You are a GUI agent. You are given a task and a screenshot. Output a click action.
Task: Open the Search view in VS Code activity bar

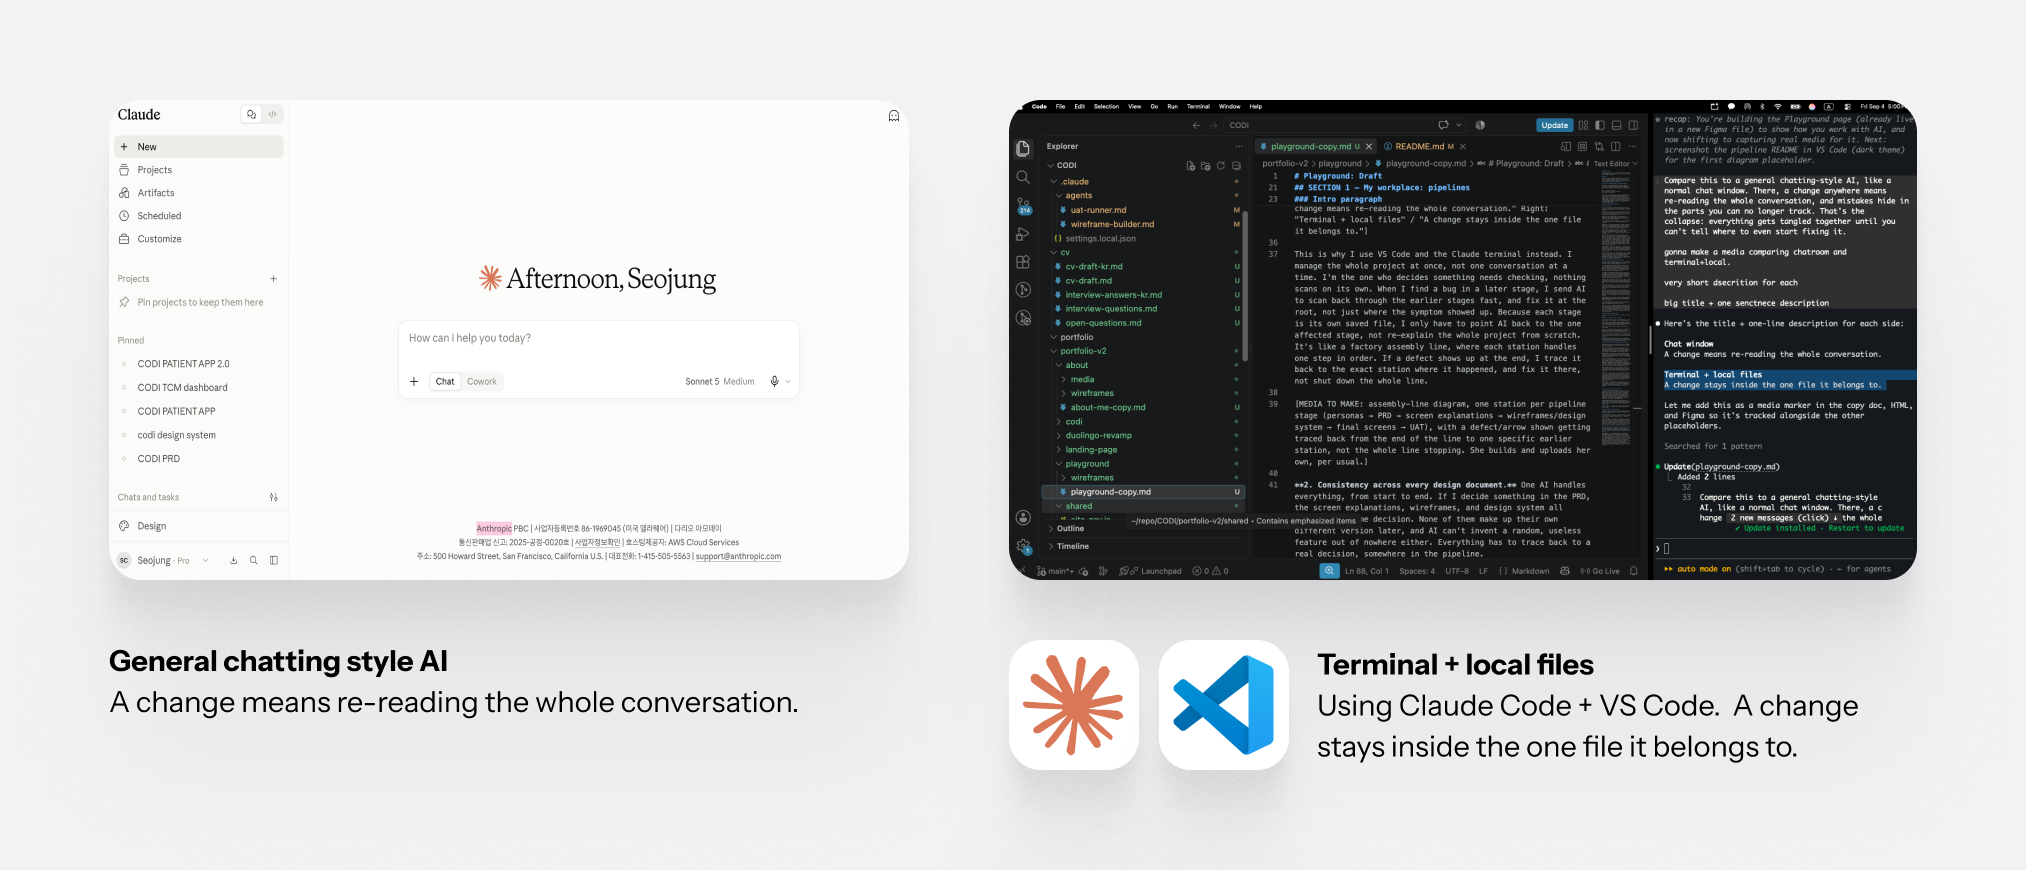tap(1023, 177)
